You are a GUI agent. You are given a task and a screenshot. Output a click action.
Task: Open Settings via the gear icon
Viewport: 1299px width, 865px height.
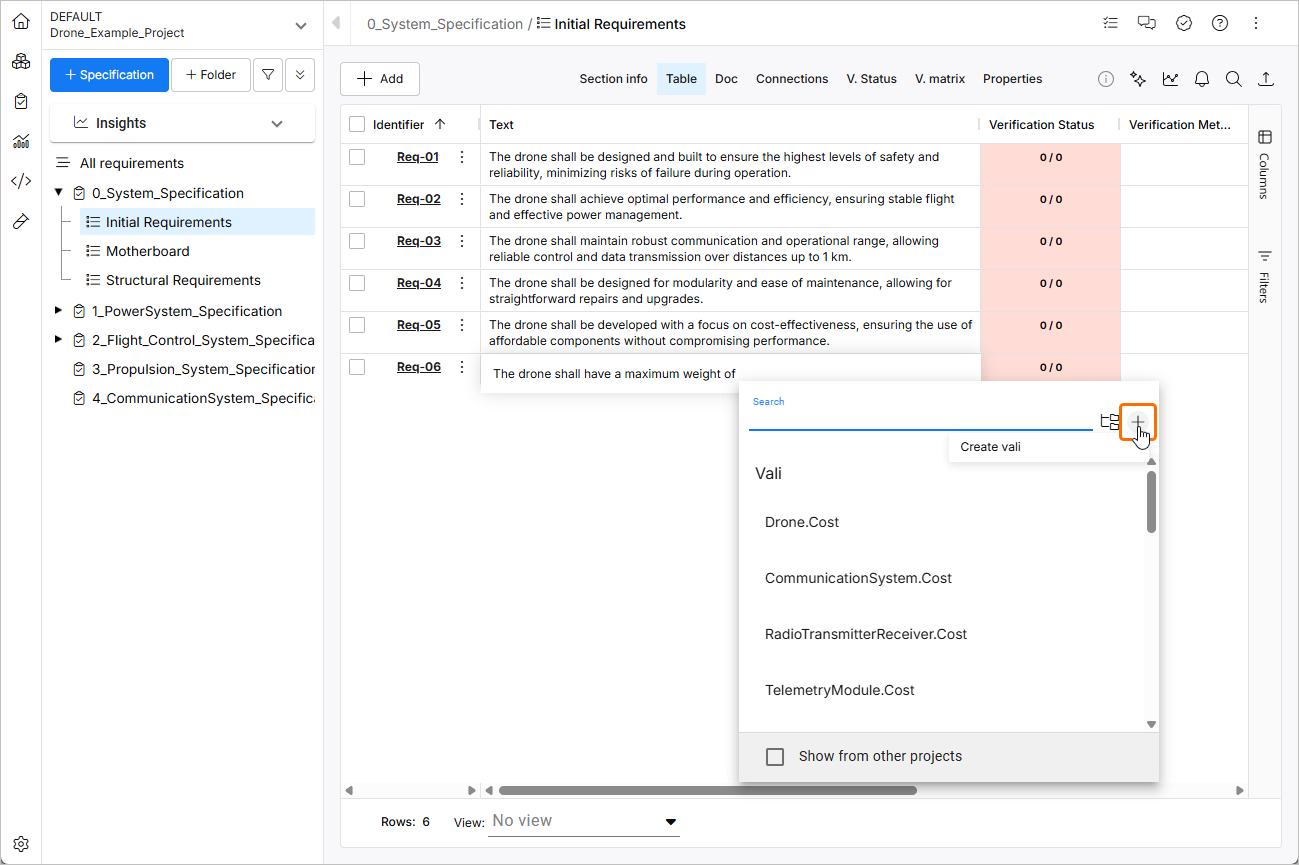point(20,843)
